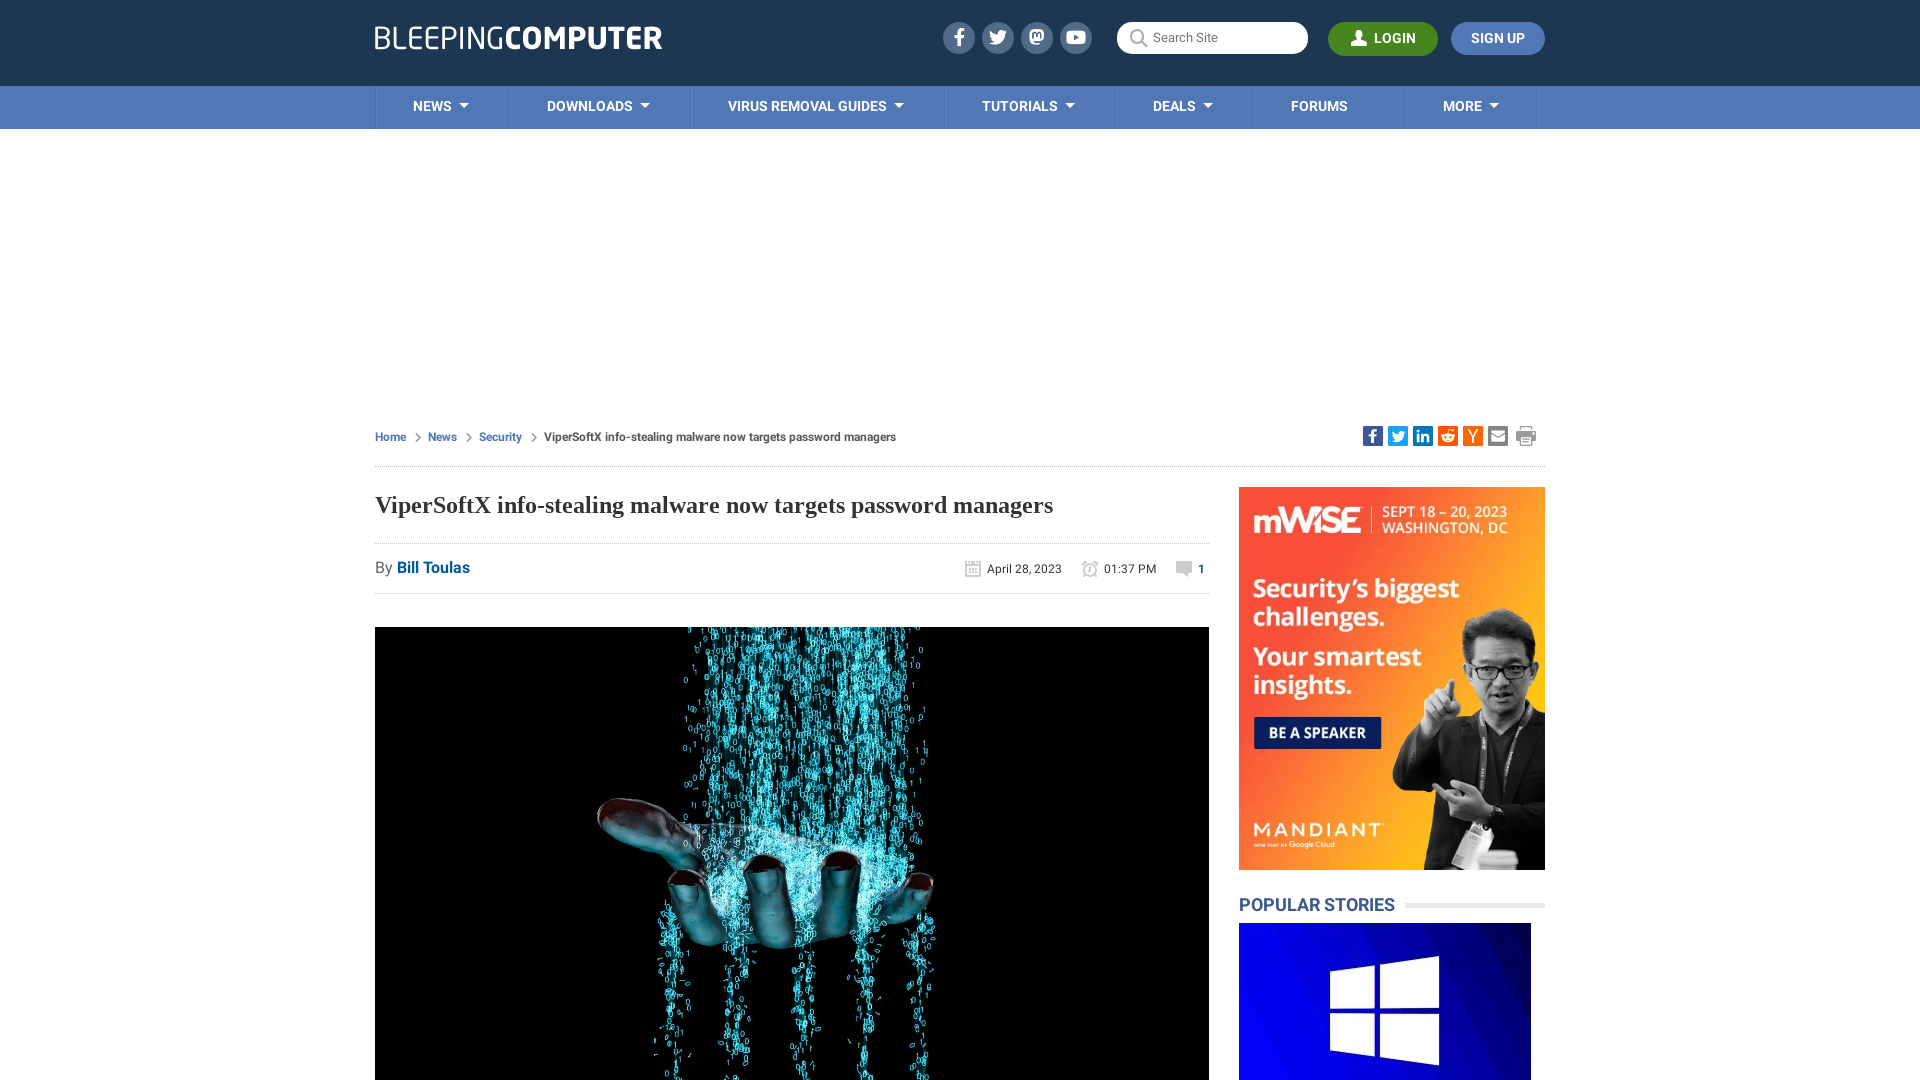Click the Security breadcrumb link
The height and width of the screenshot is (1080, 1920).
500,436
